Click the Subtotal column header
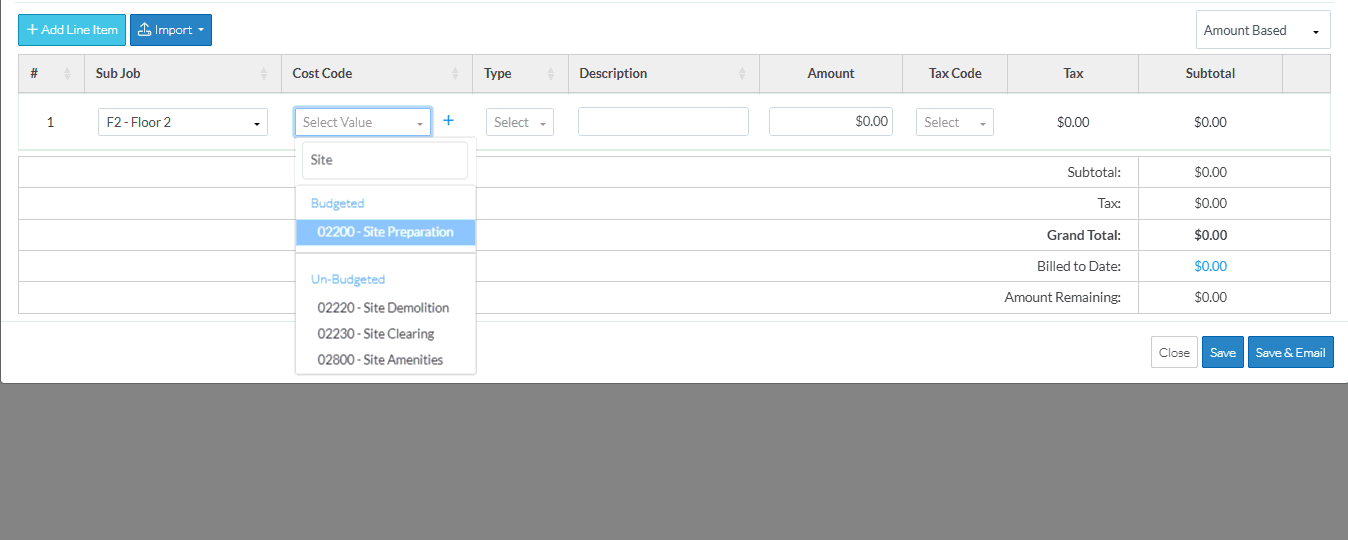The image size is (1348, 540). pos(1210,74)
